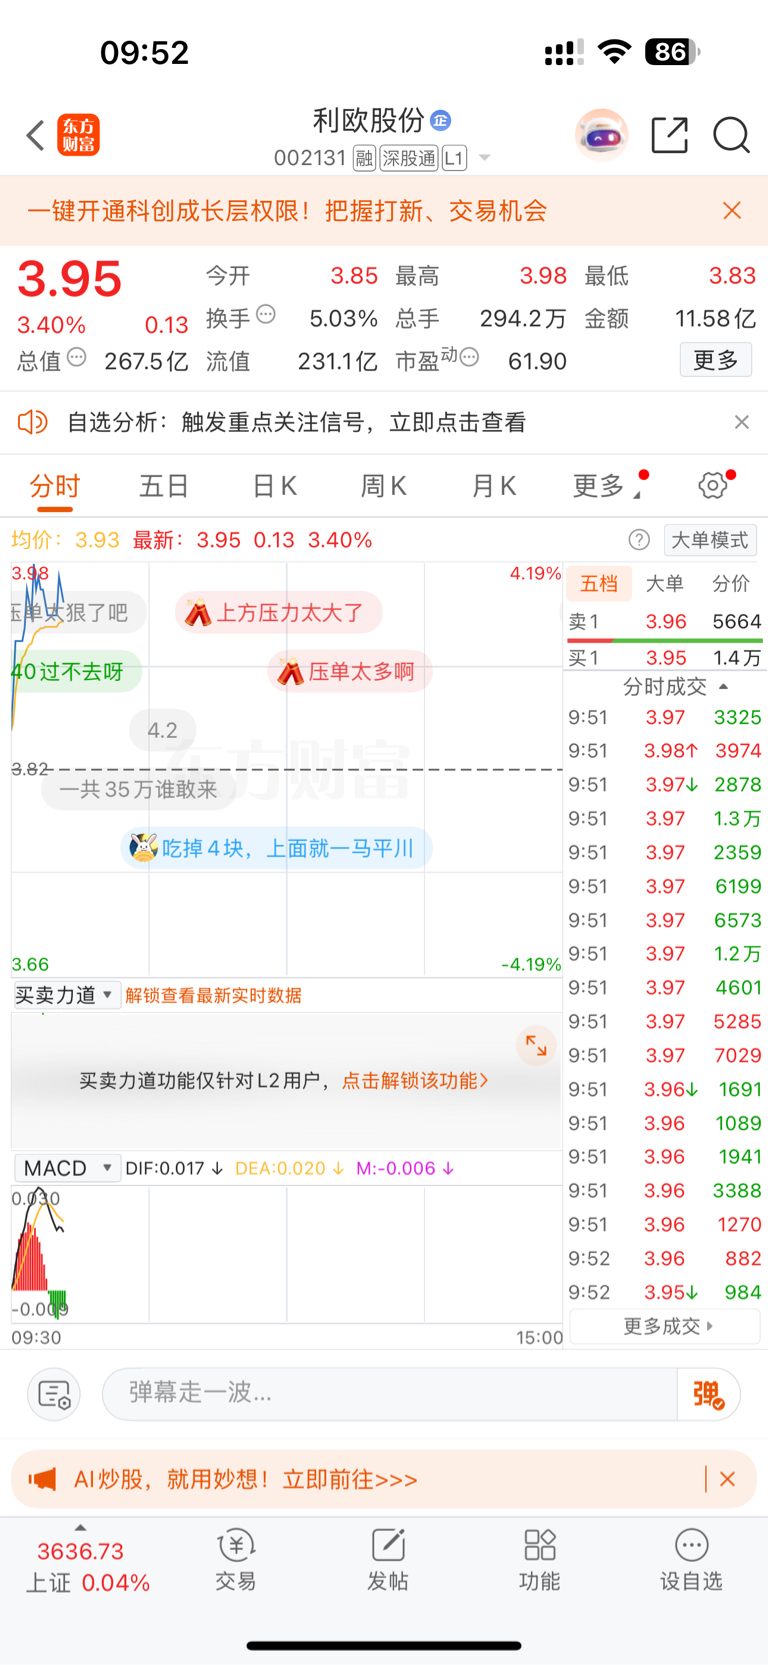Tap the 上方压力太大了 danmaku comment
This screenshot has height=1665, width=768.
pos(279,612)
